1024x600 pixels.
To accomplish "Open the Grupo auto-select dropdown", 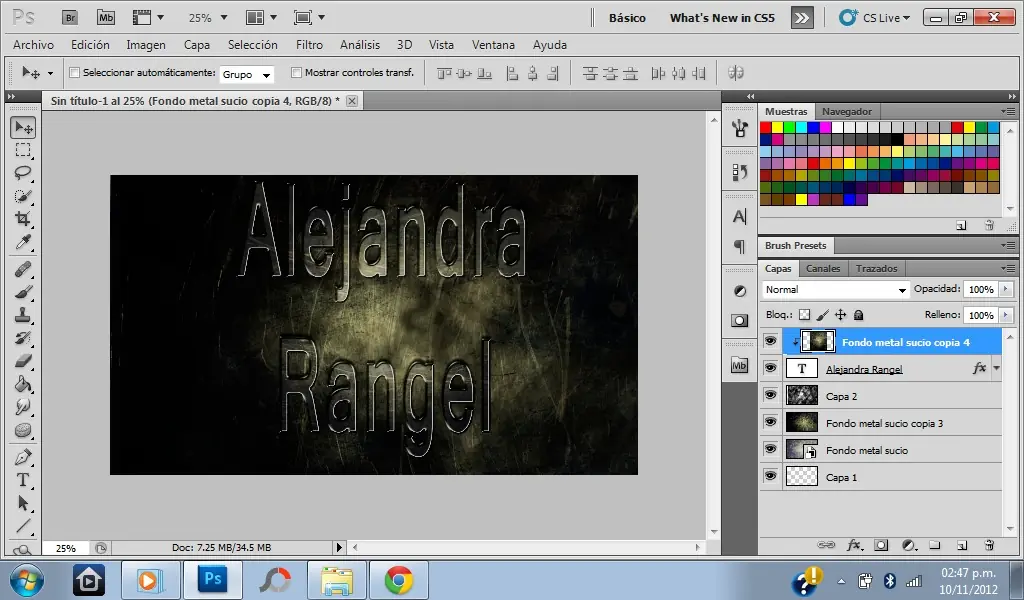I will coord(247,74).
